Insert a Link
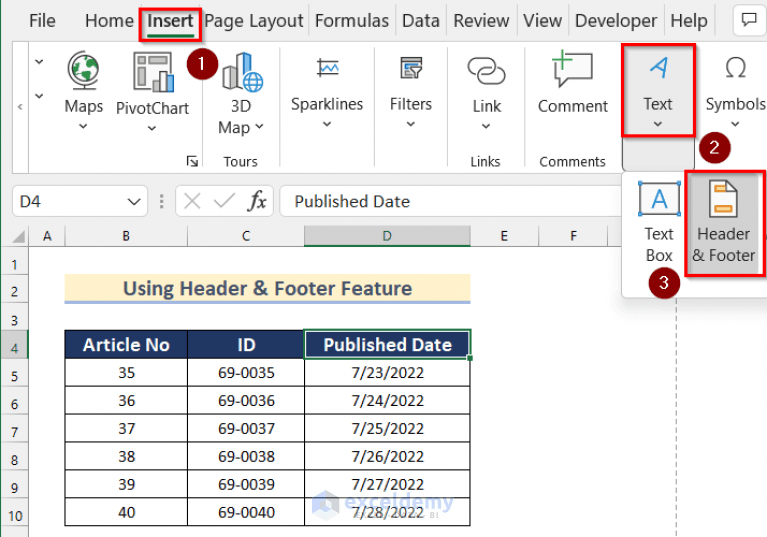Viewport: 767px width, 537px height. point(486,71)
